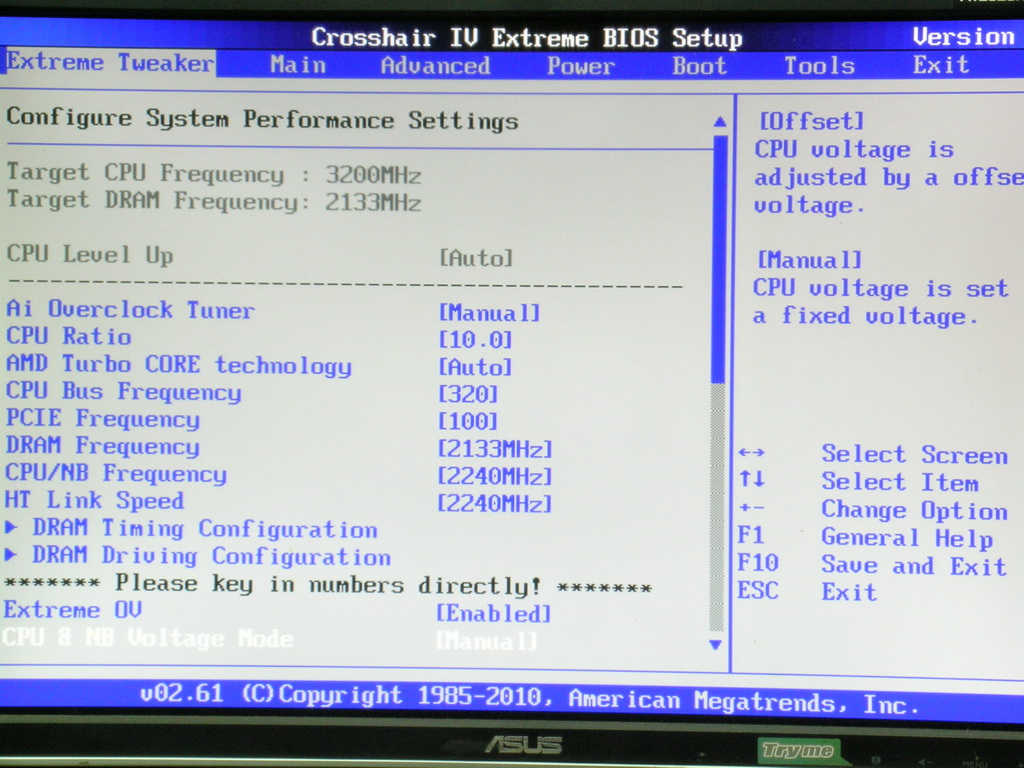Switch to the Exit tab

point(940,65)
